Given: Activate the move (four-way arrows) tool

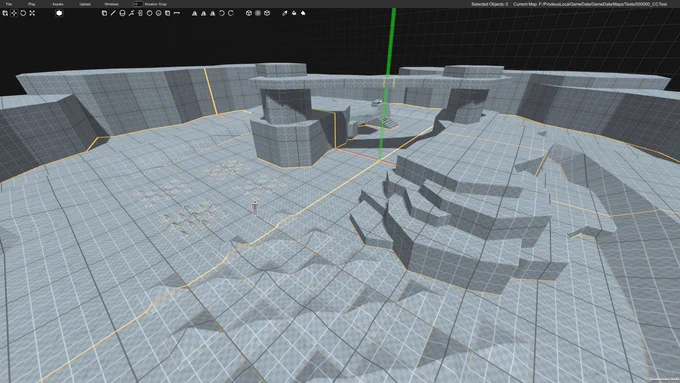Looking at the screenshot, I should coord(14,13).
